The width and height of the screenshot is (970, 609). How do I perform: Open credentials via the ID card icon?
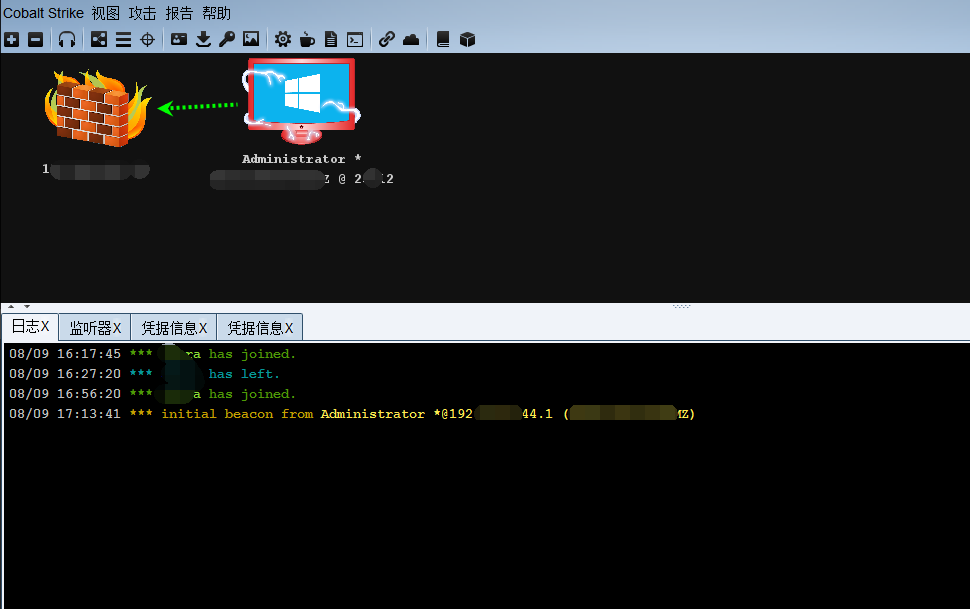pos(179,40)
